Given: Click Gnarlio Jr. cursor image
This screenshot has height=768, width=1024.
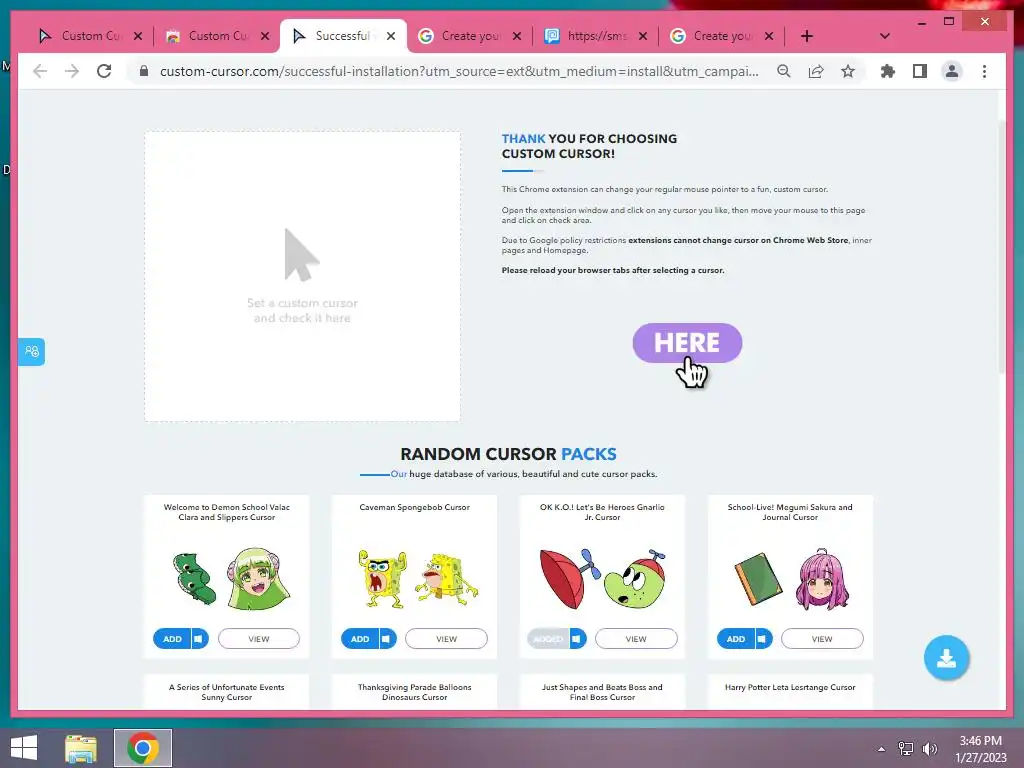Looking at the screenshot, I should click(603, 578).
